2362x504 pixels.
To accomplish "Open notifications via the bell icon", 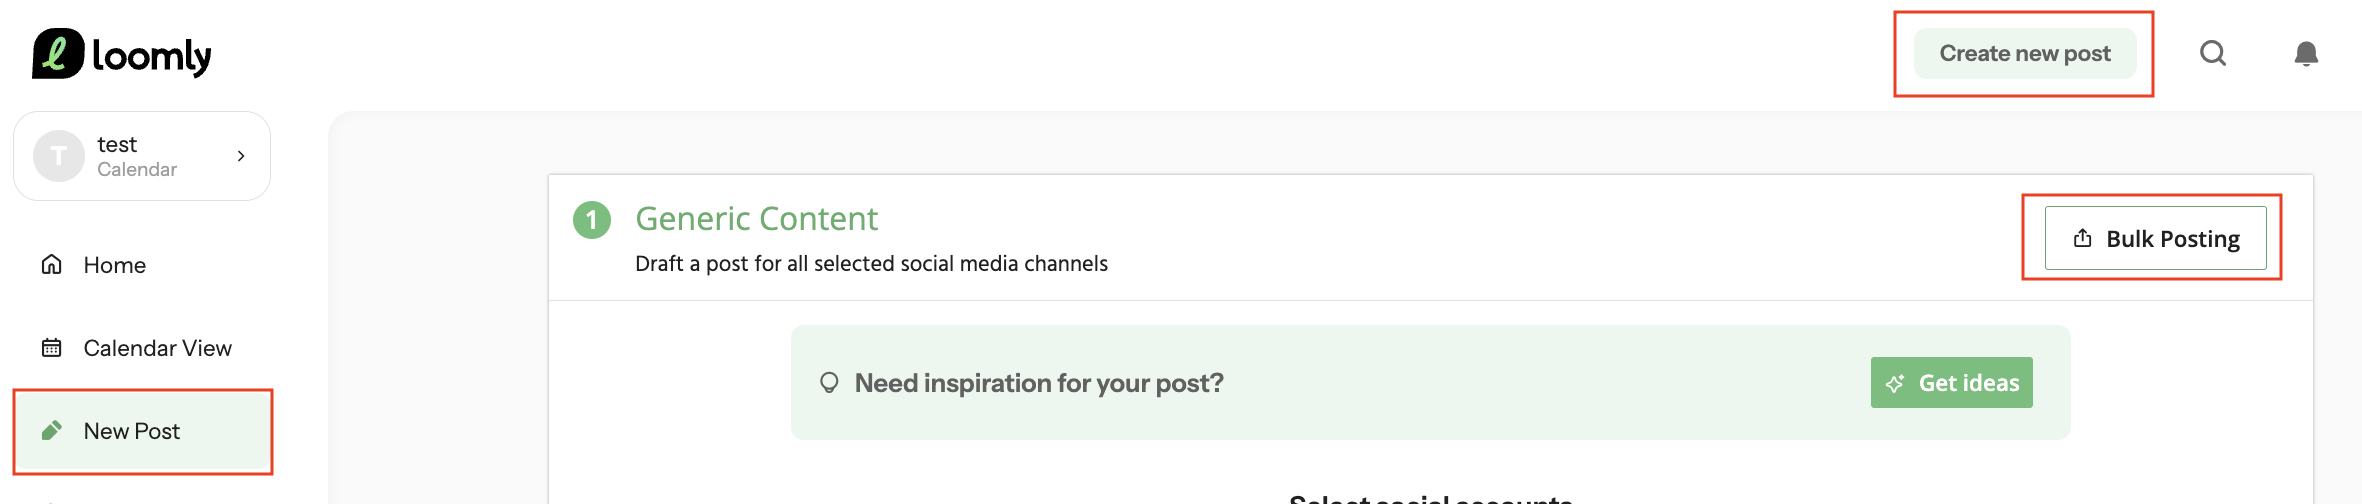I will coord(2306,53).
